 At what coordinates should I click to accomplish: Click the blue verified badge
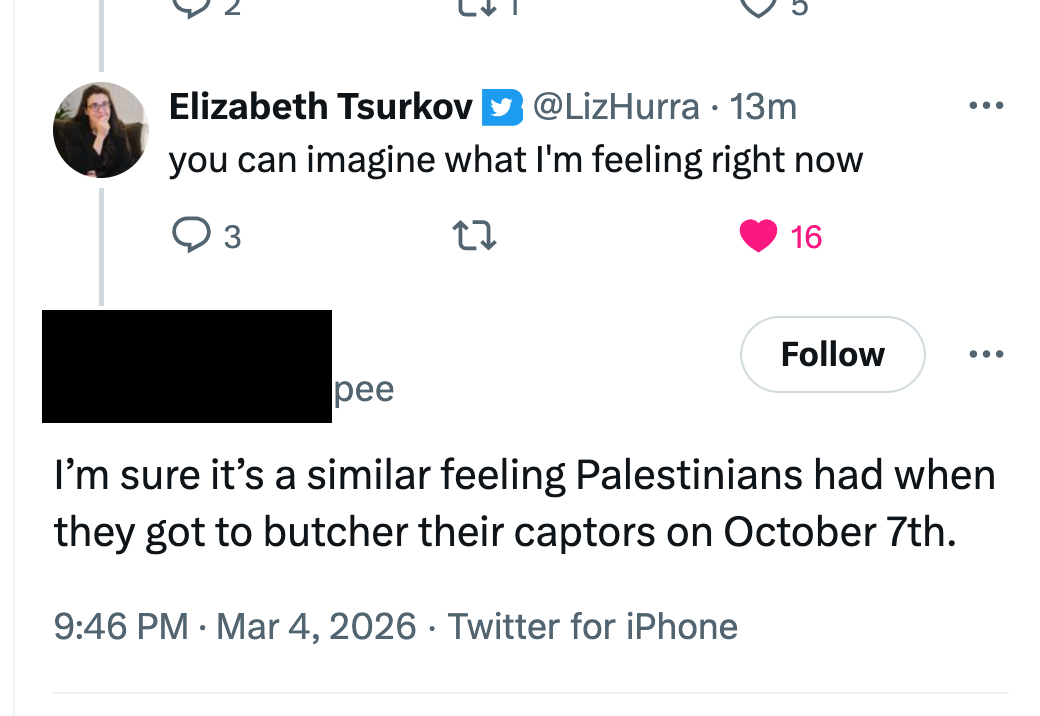click(x=502, y=107)
